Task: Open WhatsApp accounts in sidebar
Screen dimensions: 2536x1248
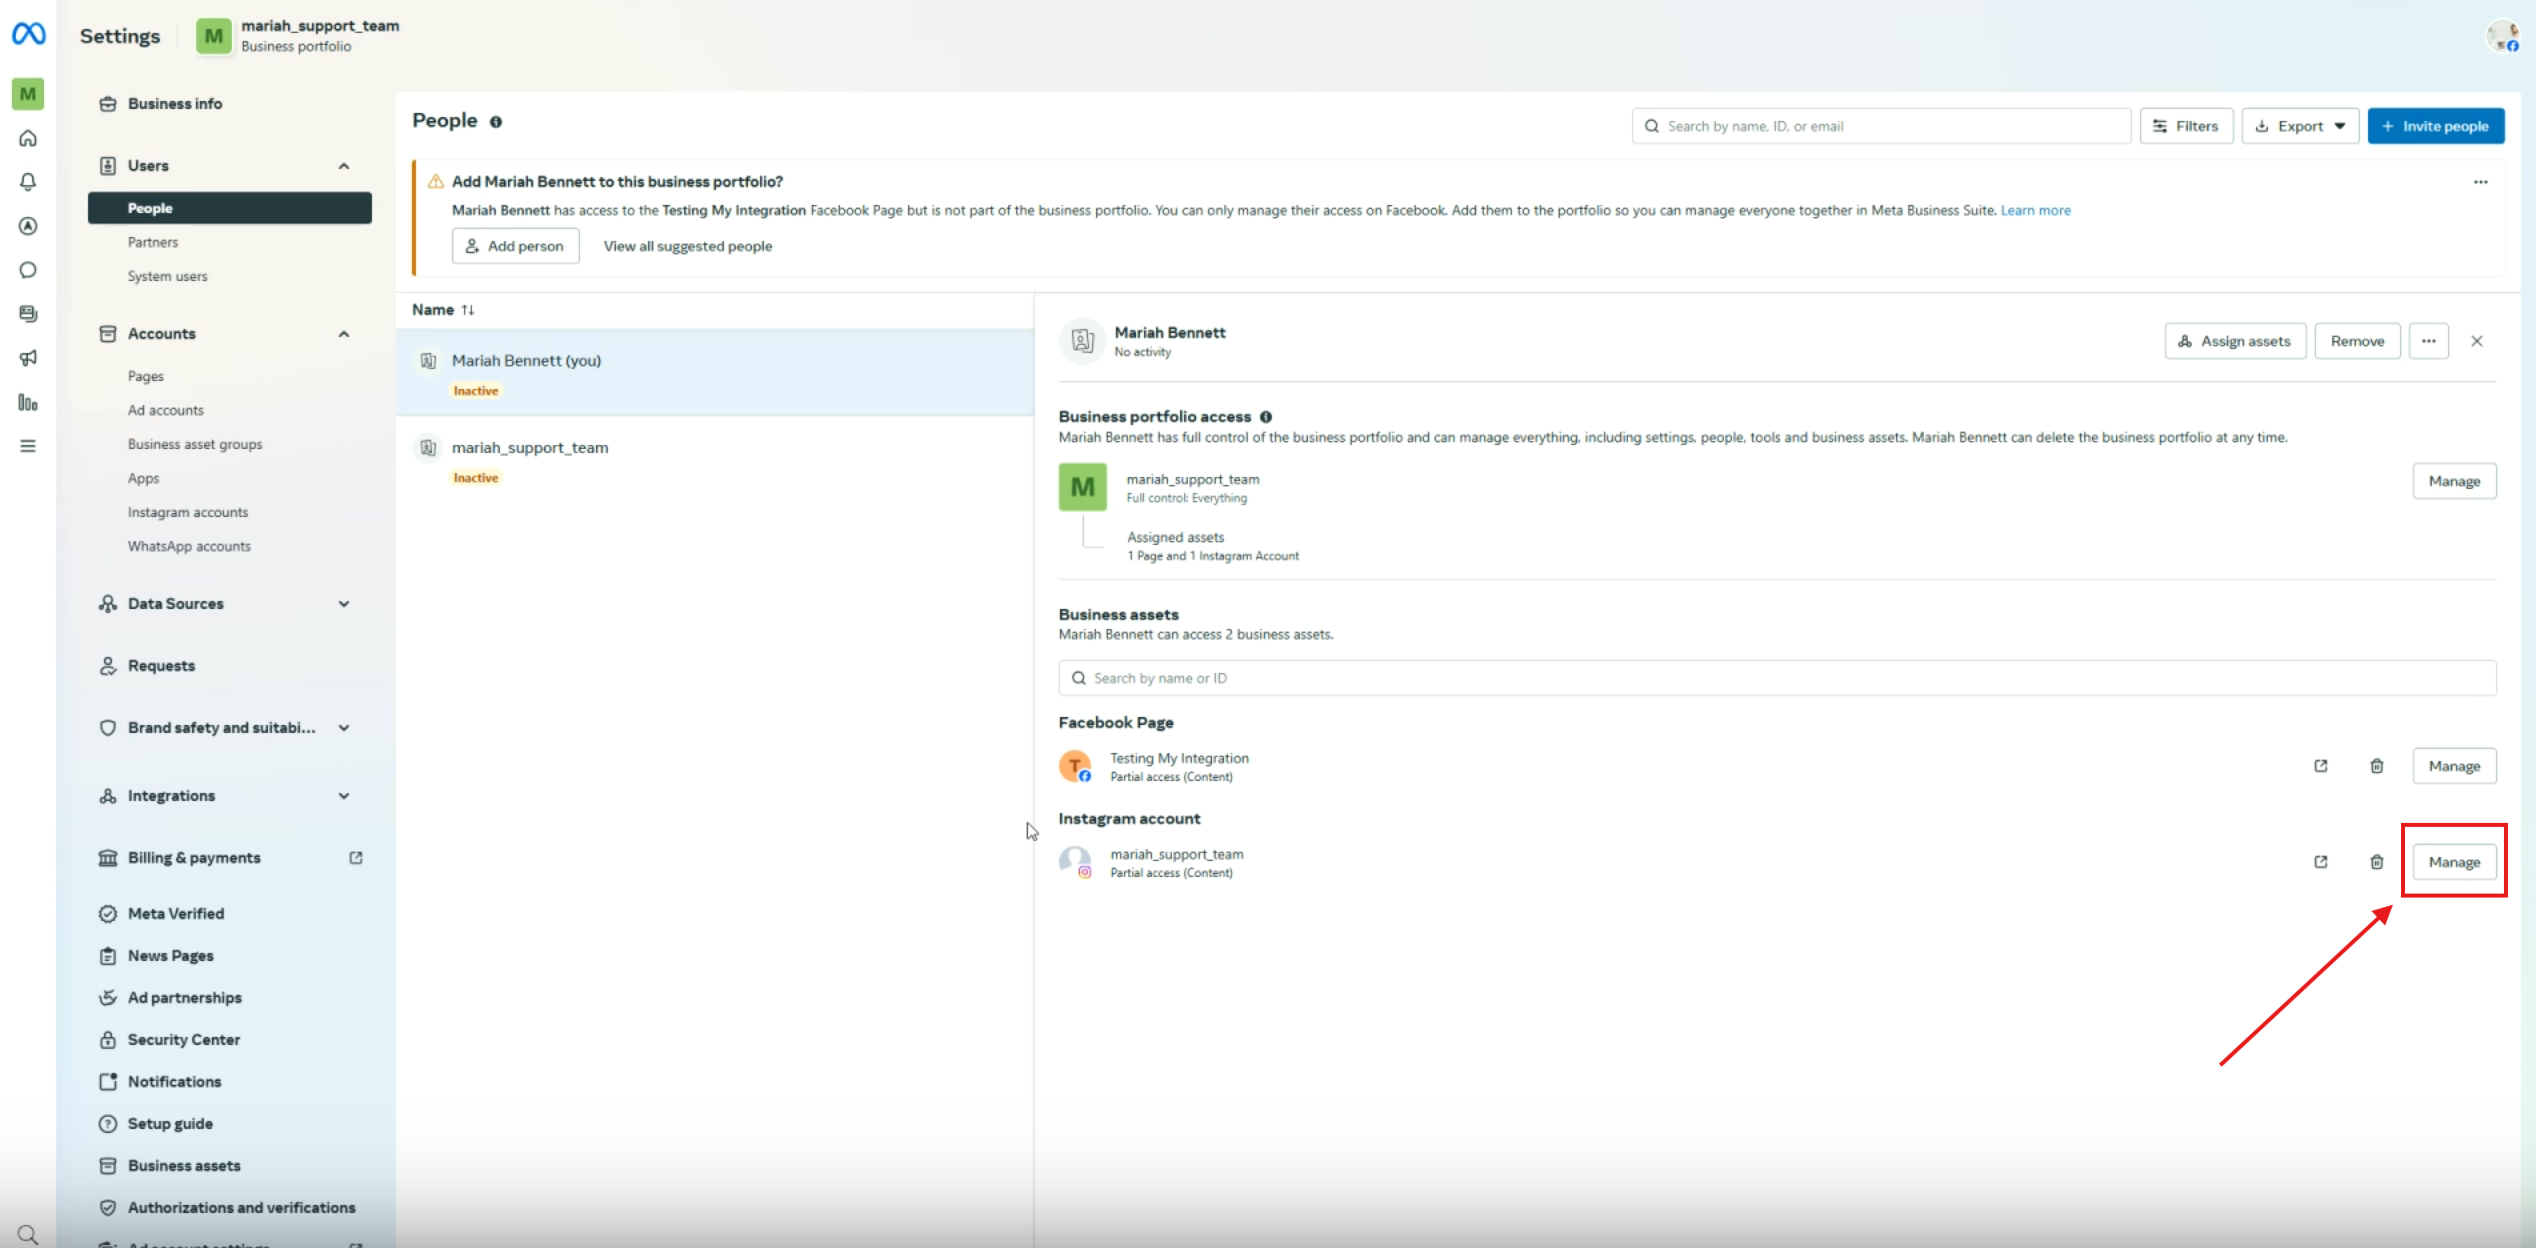Action: [x=189, y=546]
